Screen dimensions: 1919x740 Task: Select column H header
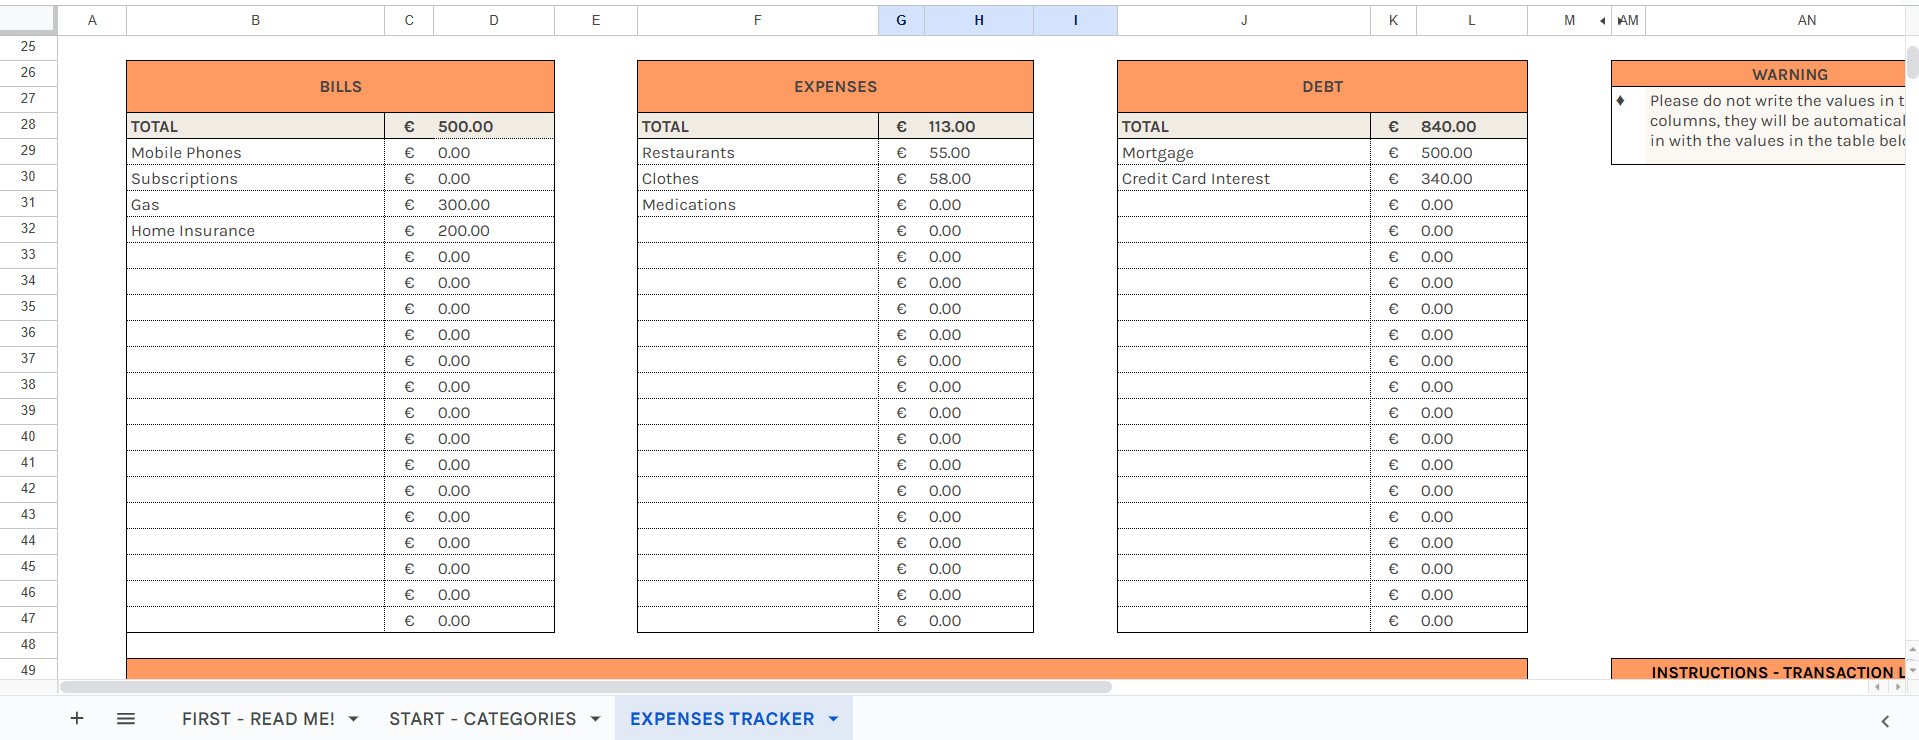tap(978, 20)
